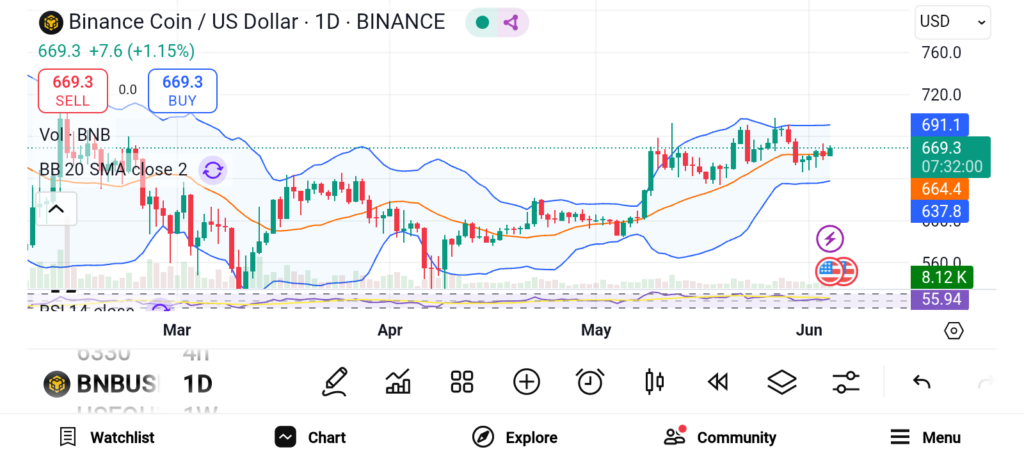Click the Jun date axis label
Image resolution: width=1024 pixels, height=461 pixels.
[808, 330]
